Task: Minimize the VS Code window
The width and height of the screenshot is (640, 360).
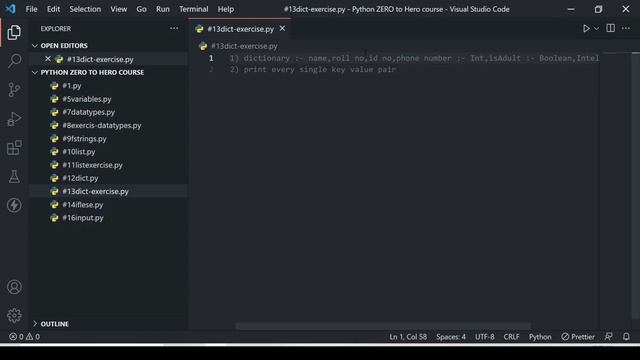Action: click(x=571, y=9)
